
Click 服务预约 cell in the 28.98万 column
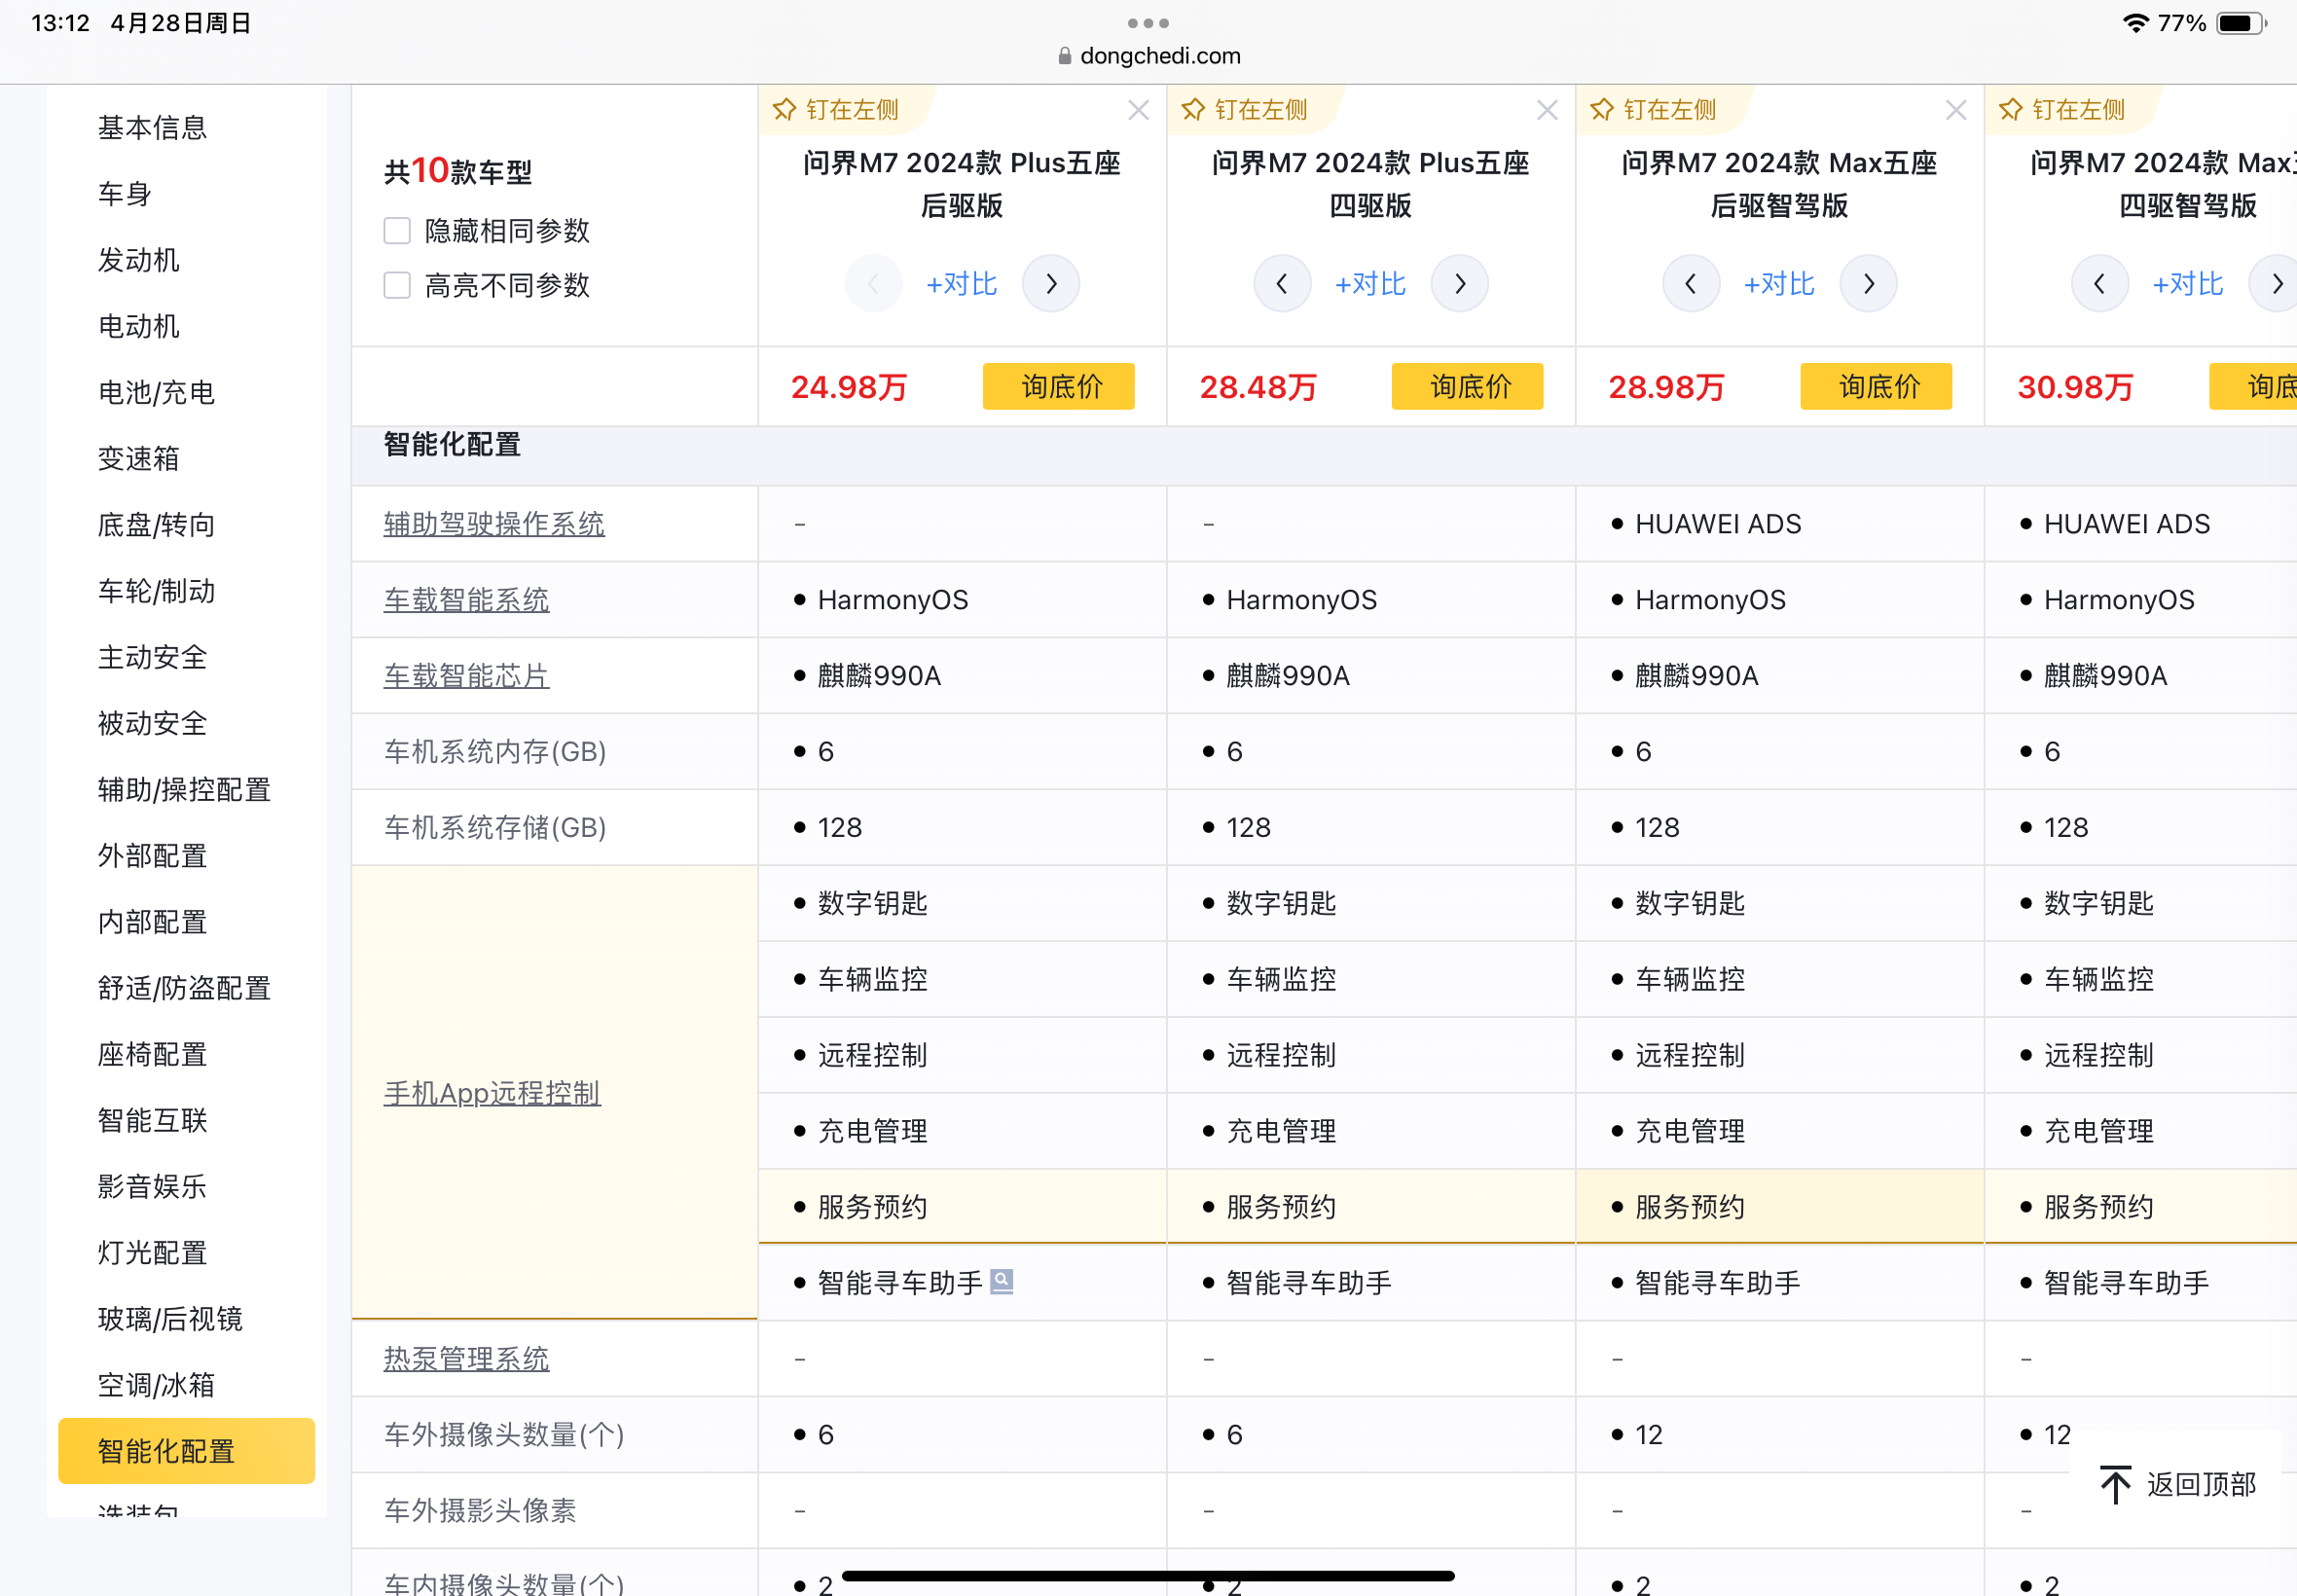[1780, 1207]
